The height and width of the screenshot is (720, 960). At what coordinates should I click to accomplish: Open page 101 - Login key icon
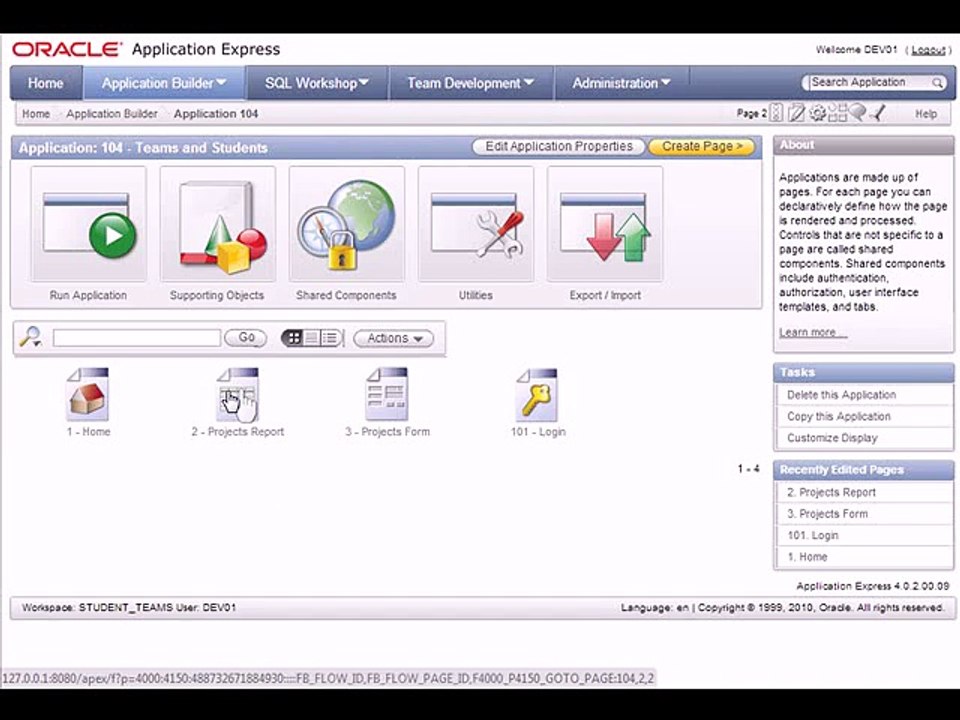(x=538, y=394)
